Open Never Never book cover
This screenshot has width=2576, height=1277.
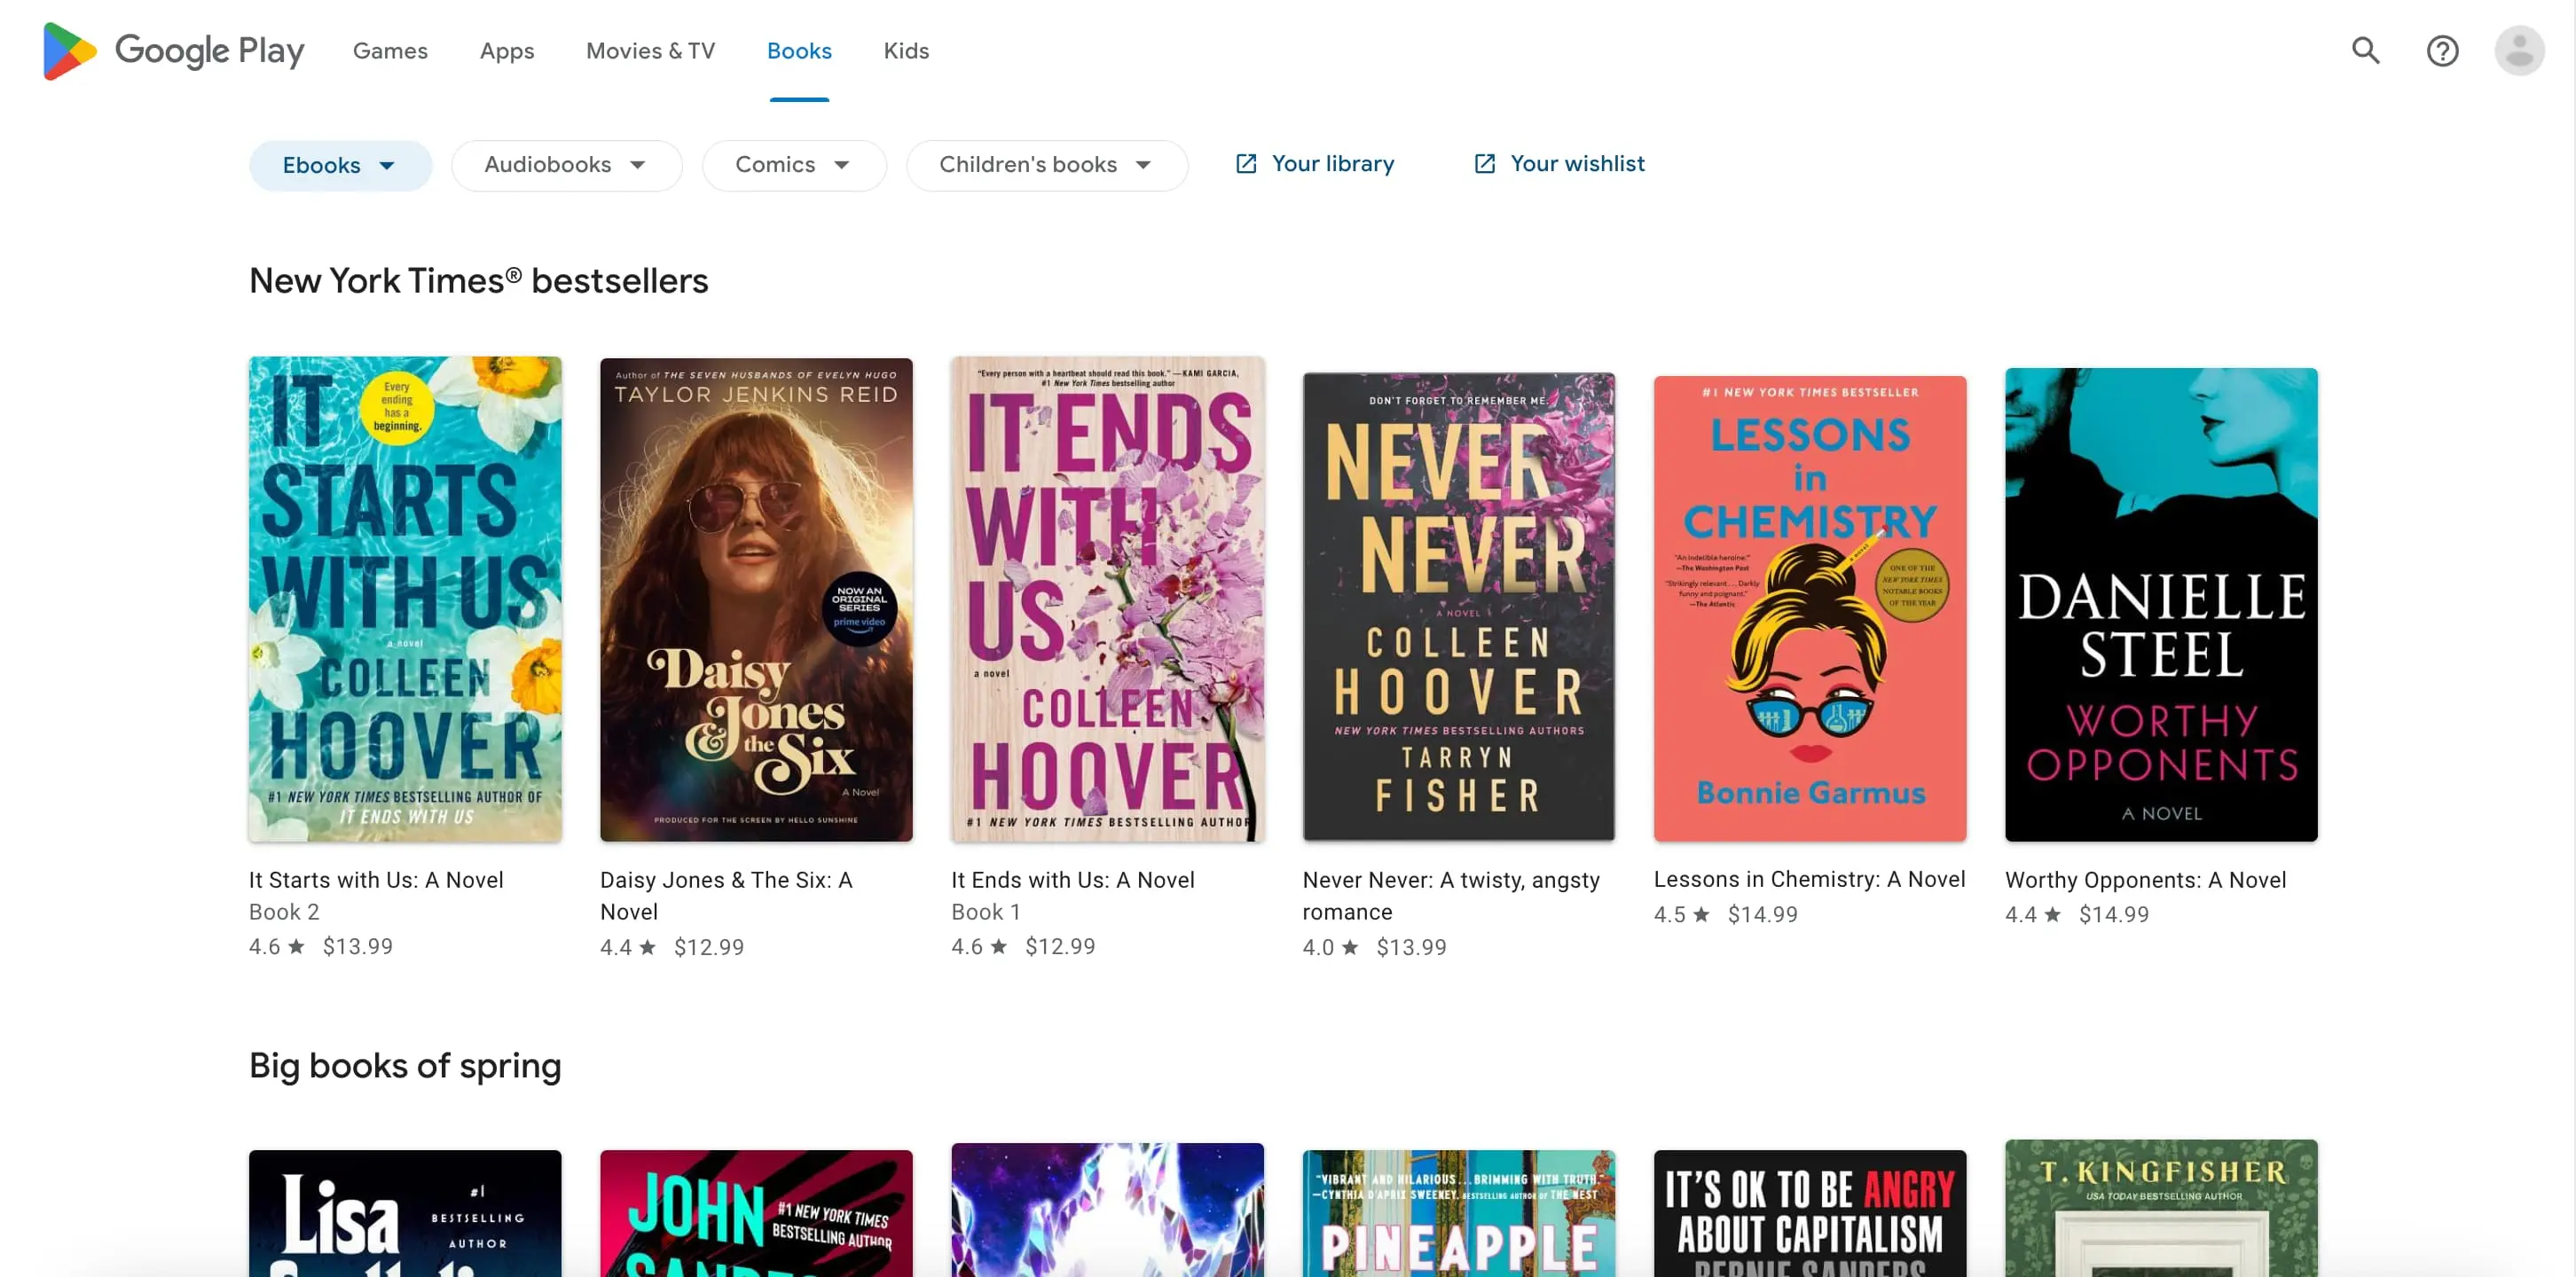point(1458,606)
